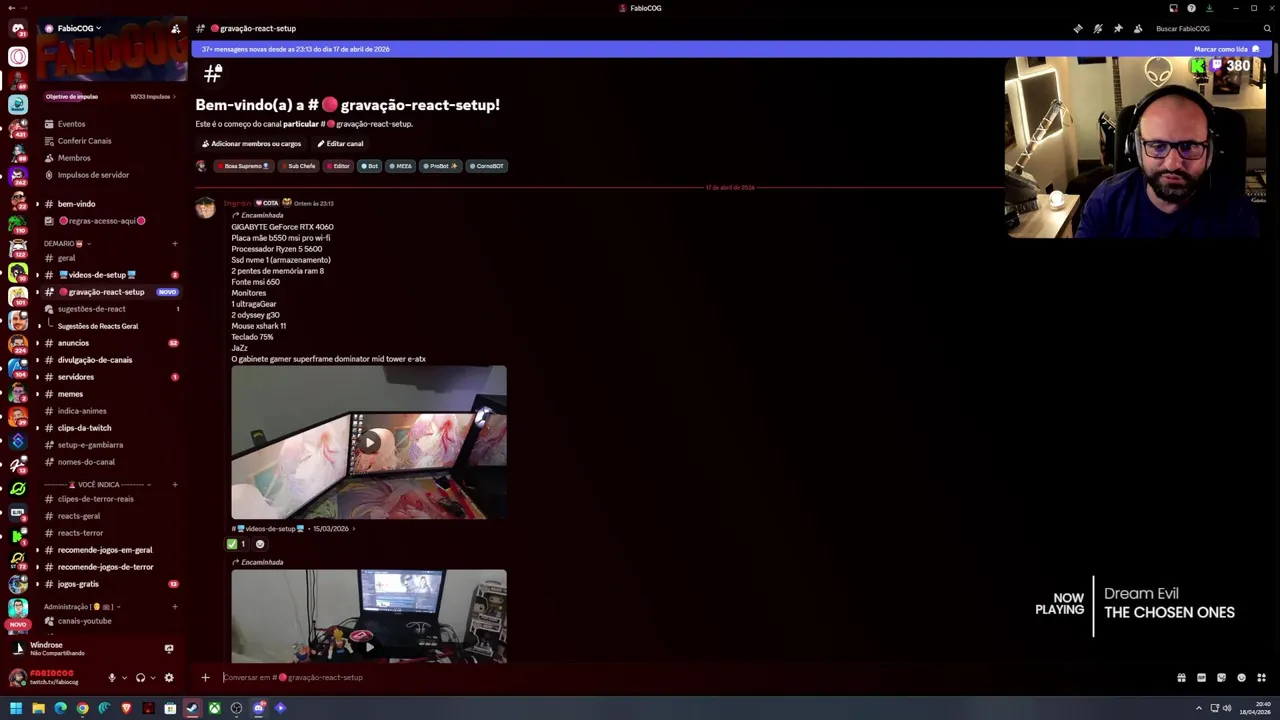Open the Threads icon in channel header

click(1078, 28)
